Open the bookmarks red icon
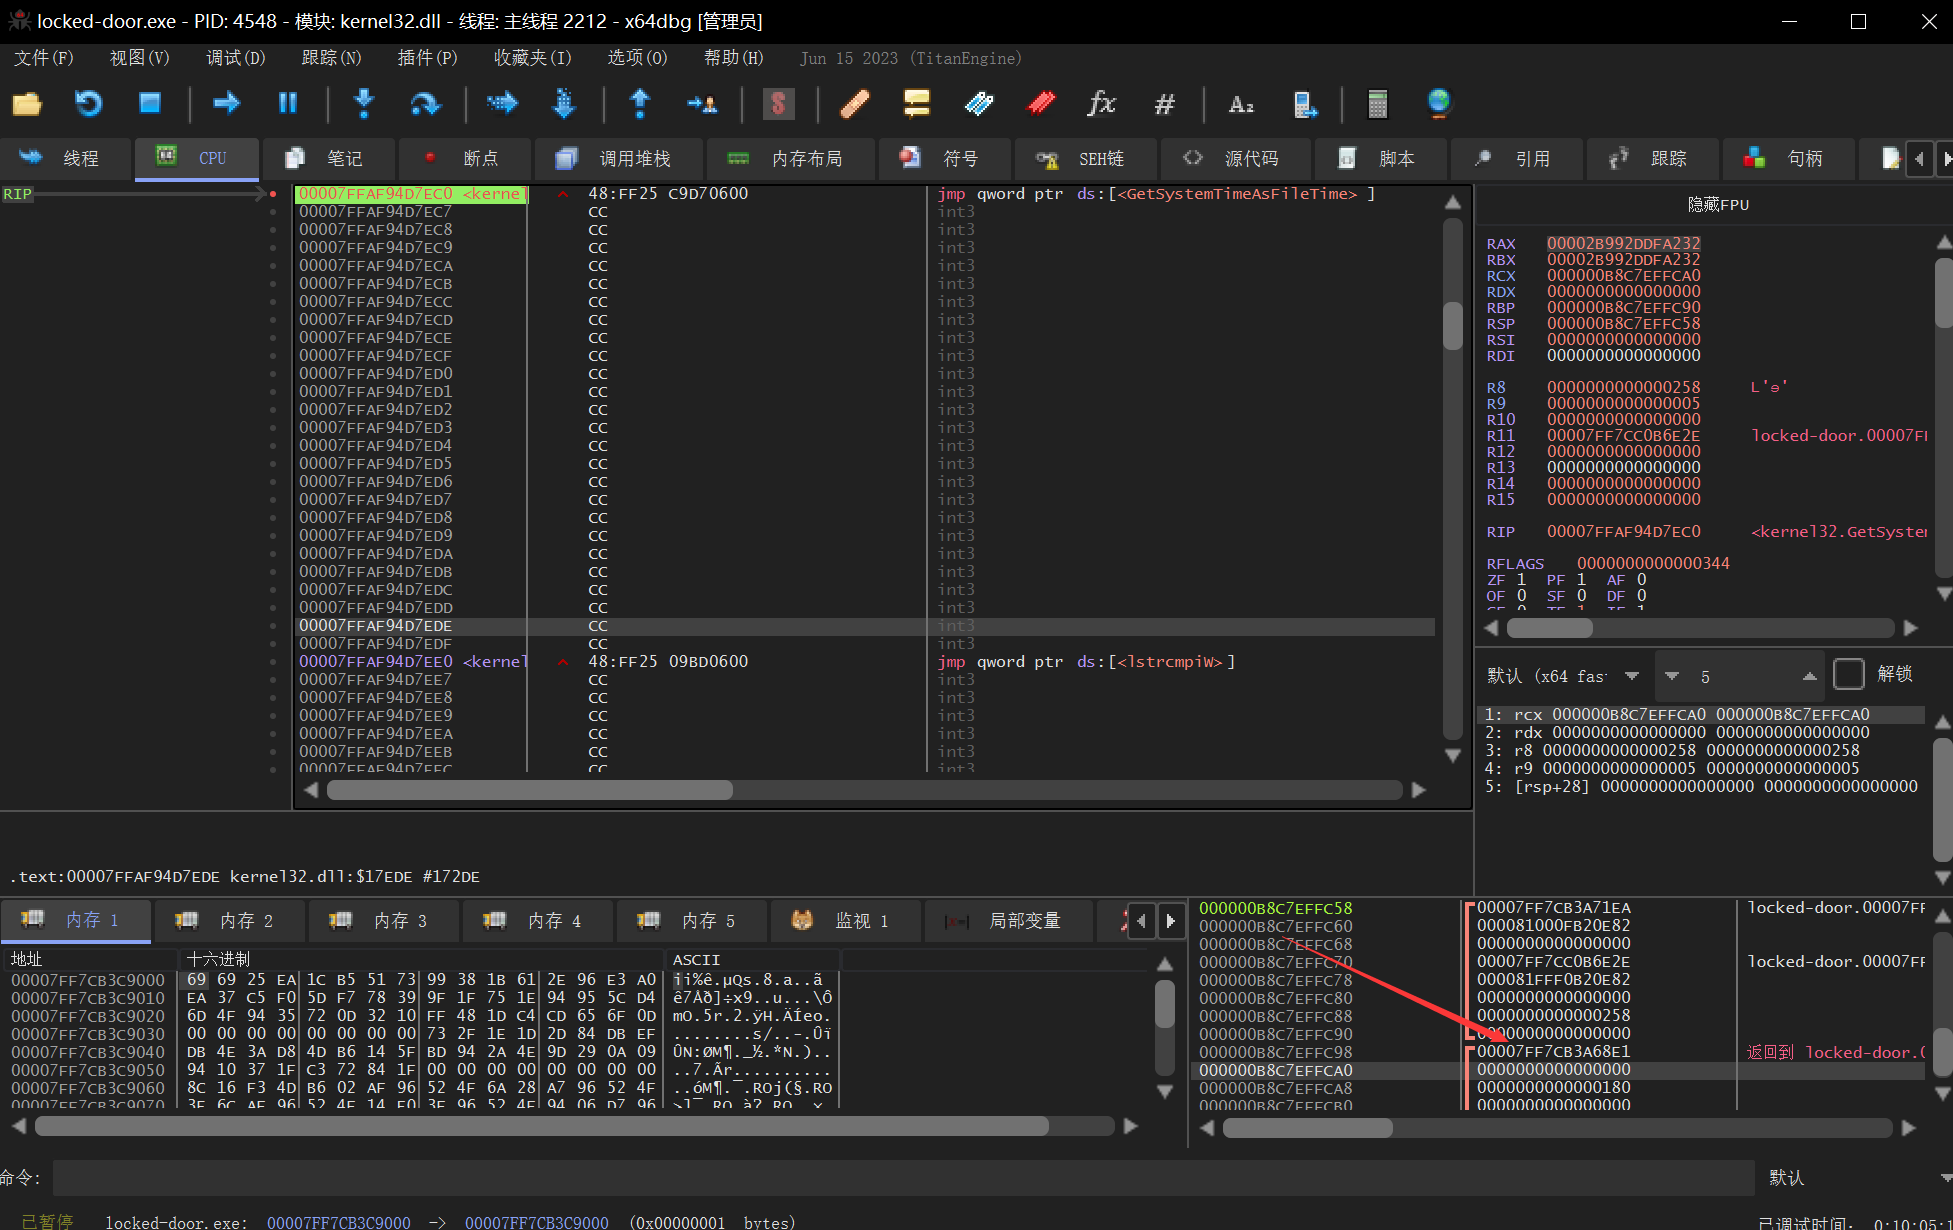Viewport: 1953px width, 1230px height. pyautogui.click(x=1041, y=103)
